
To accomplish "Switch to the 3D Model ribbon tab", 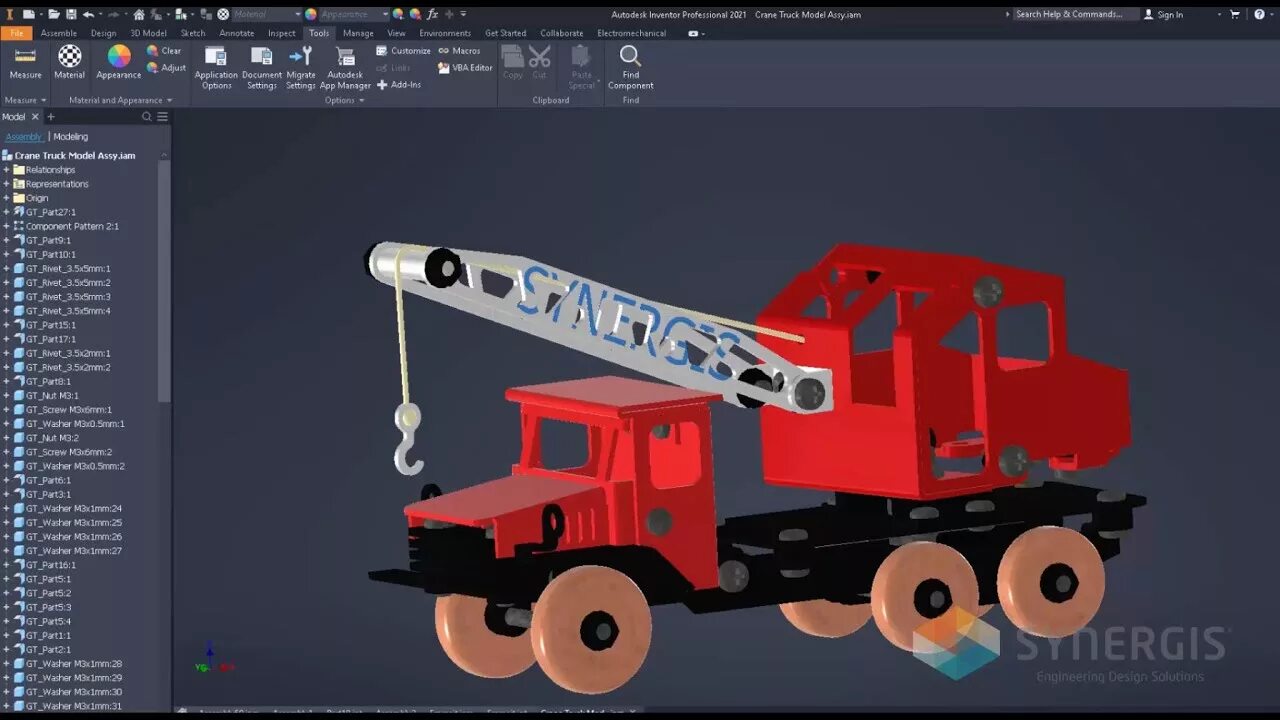I will 148,33.
